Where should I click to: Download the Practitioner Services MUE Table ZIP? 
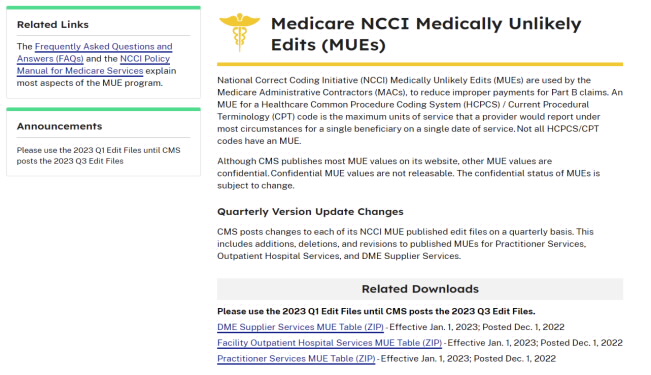[296, 358]
